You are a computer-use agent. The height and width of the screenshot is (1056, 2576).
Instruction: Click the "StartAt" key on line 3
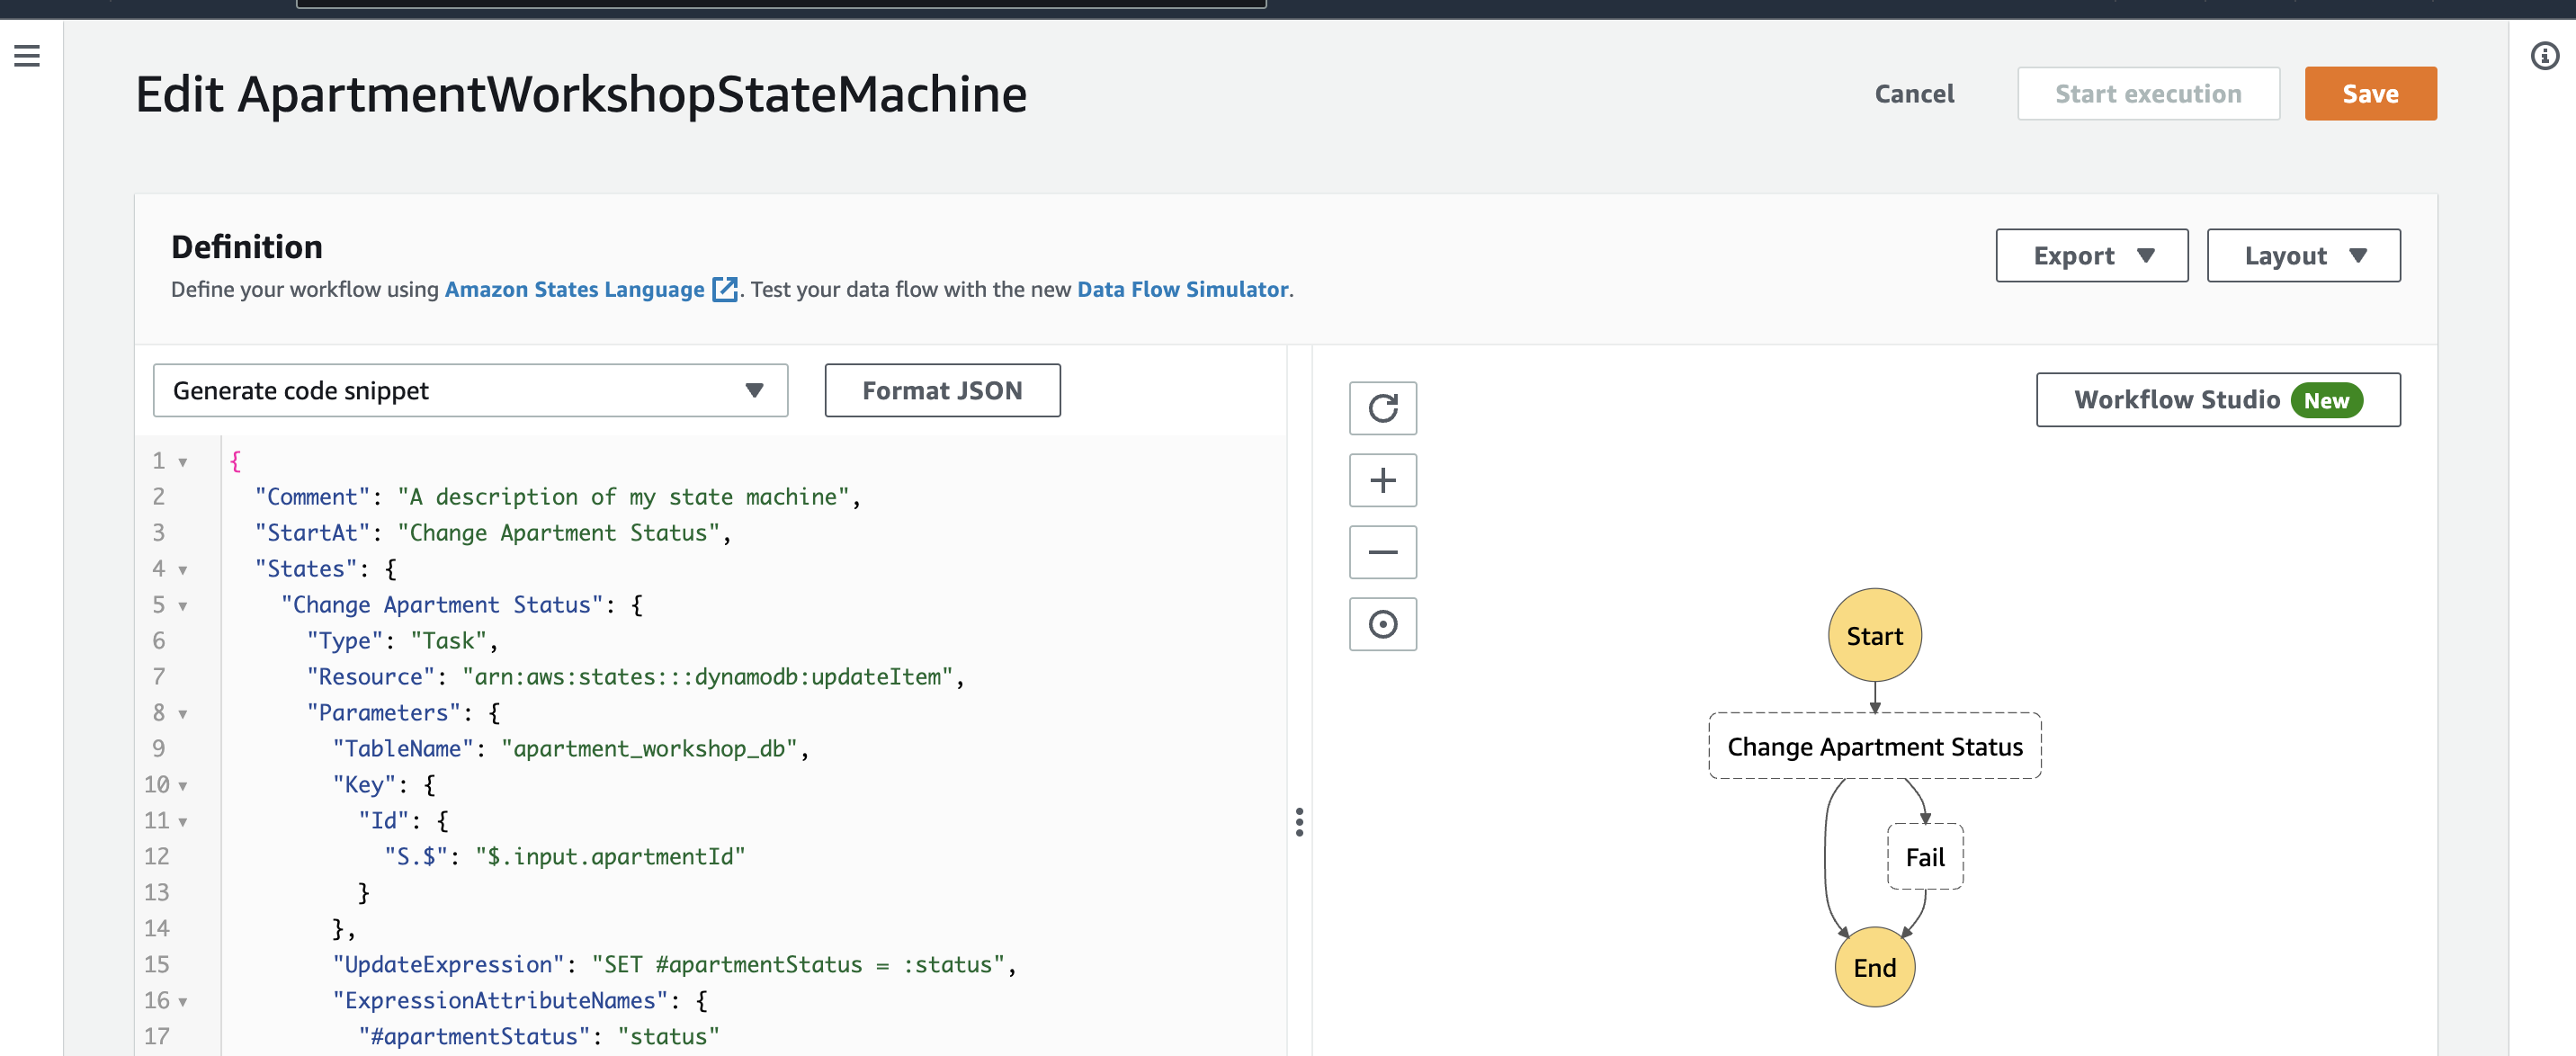(312, 533)
